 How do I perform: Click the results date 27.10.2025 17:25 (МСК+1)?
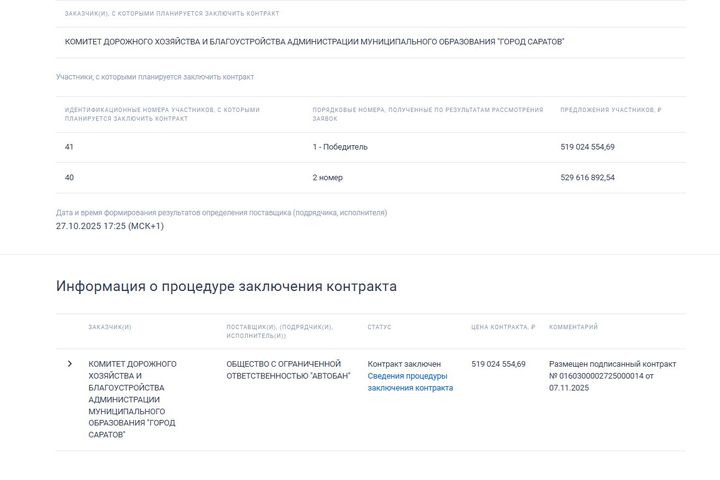110,226
